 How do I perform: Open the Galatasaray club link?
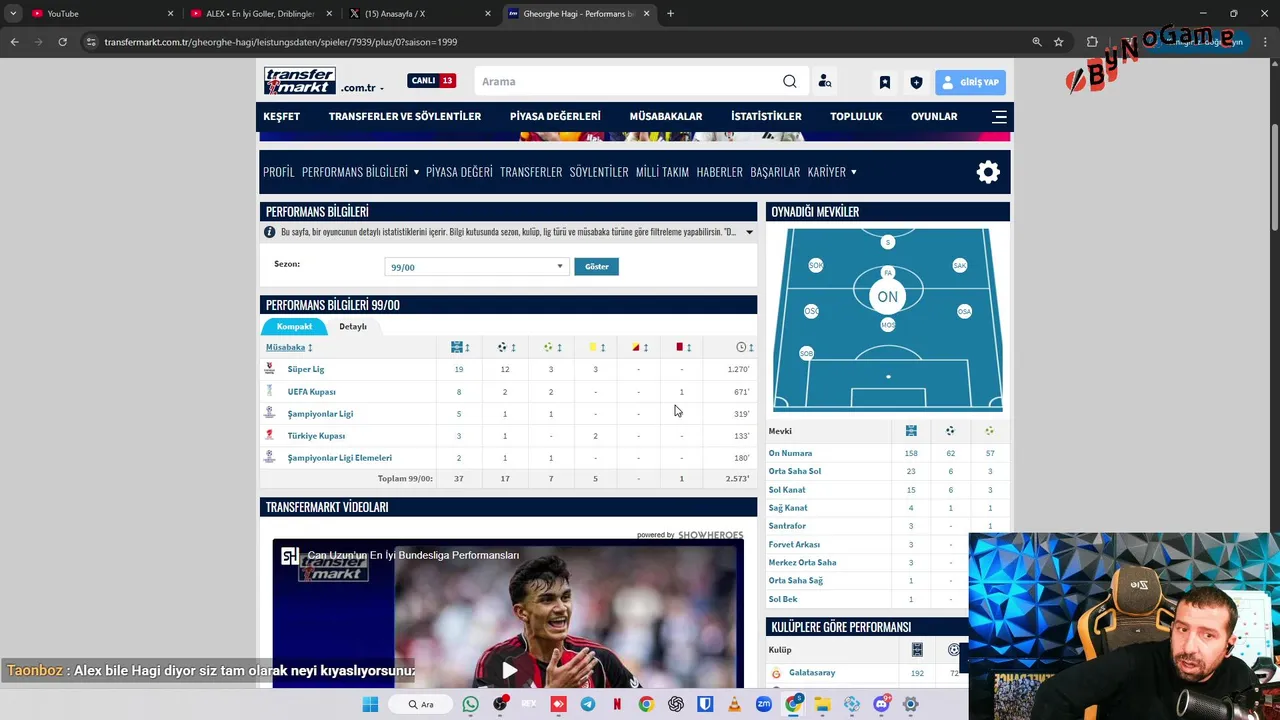click(x=812, y=672)
